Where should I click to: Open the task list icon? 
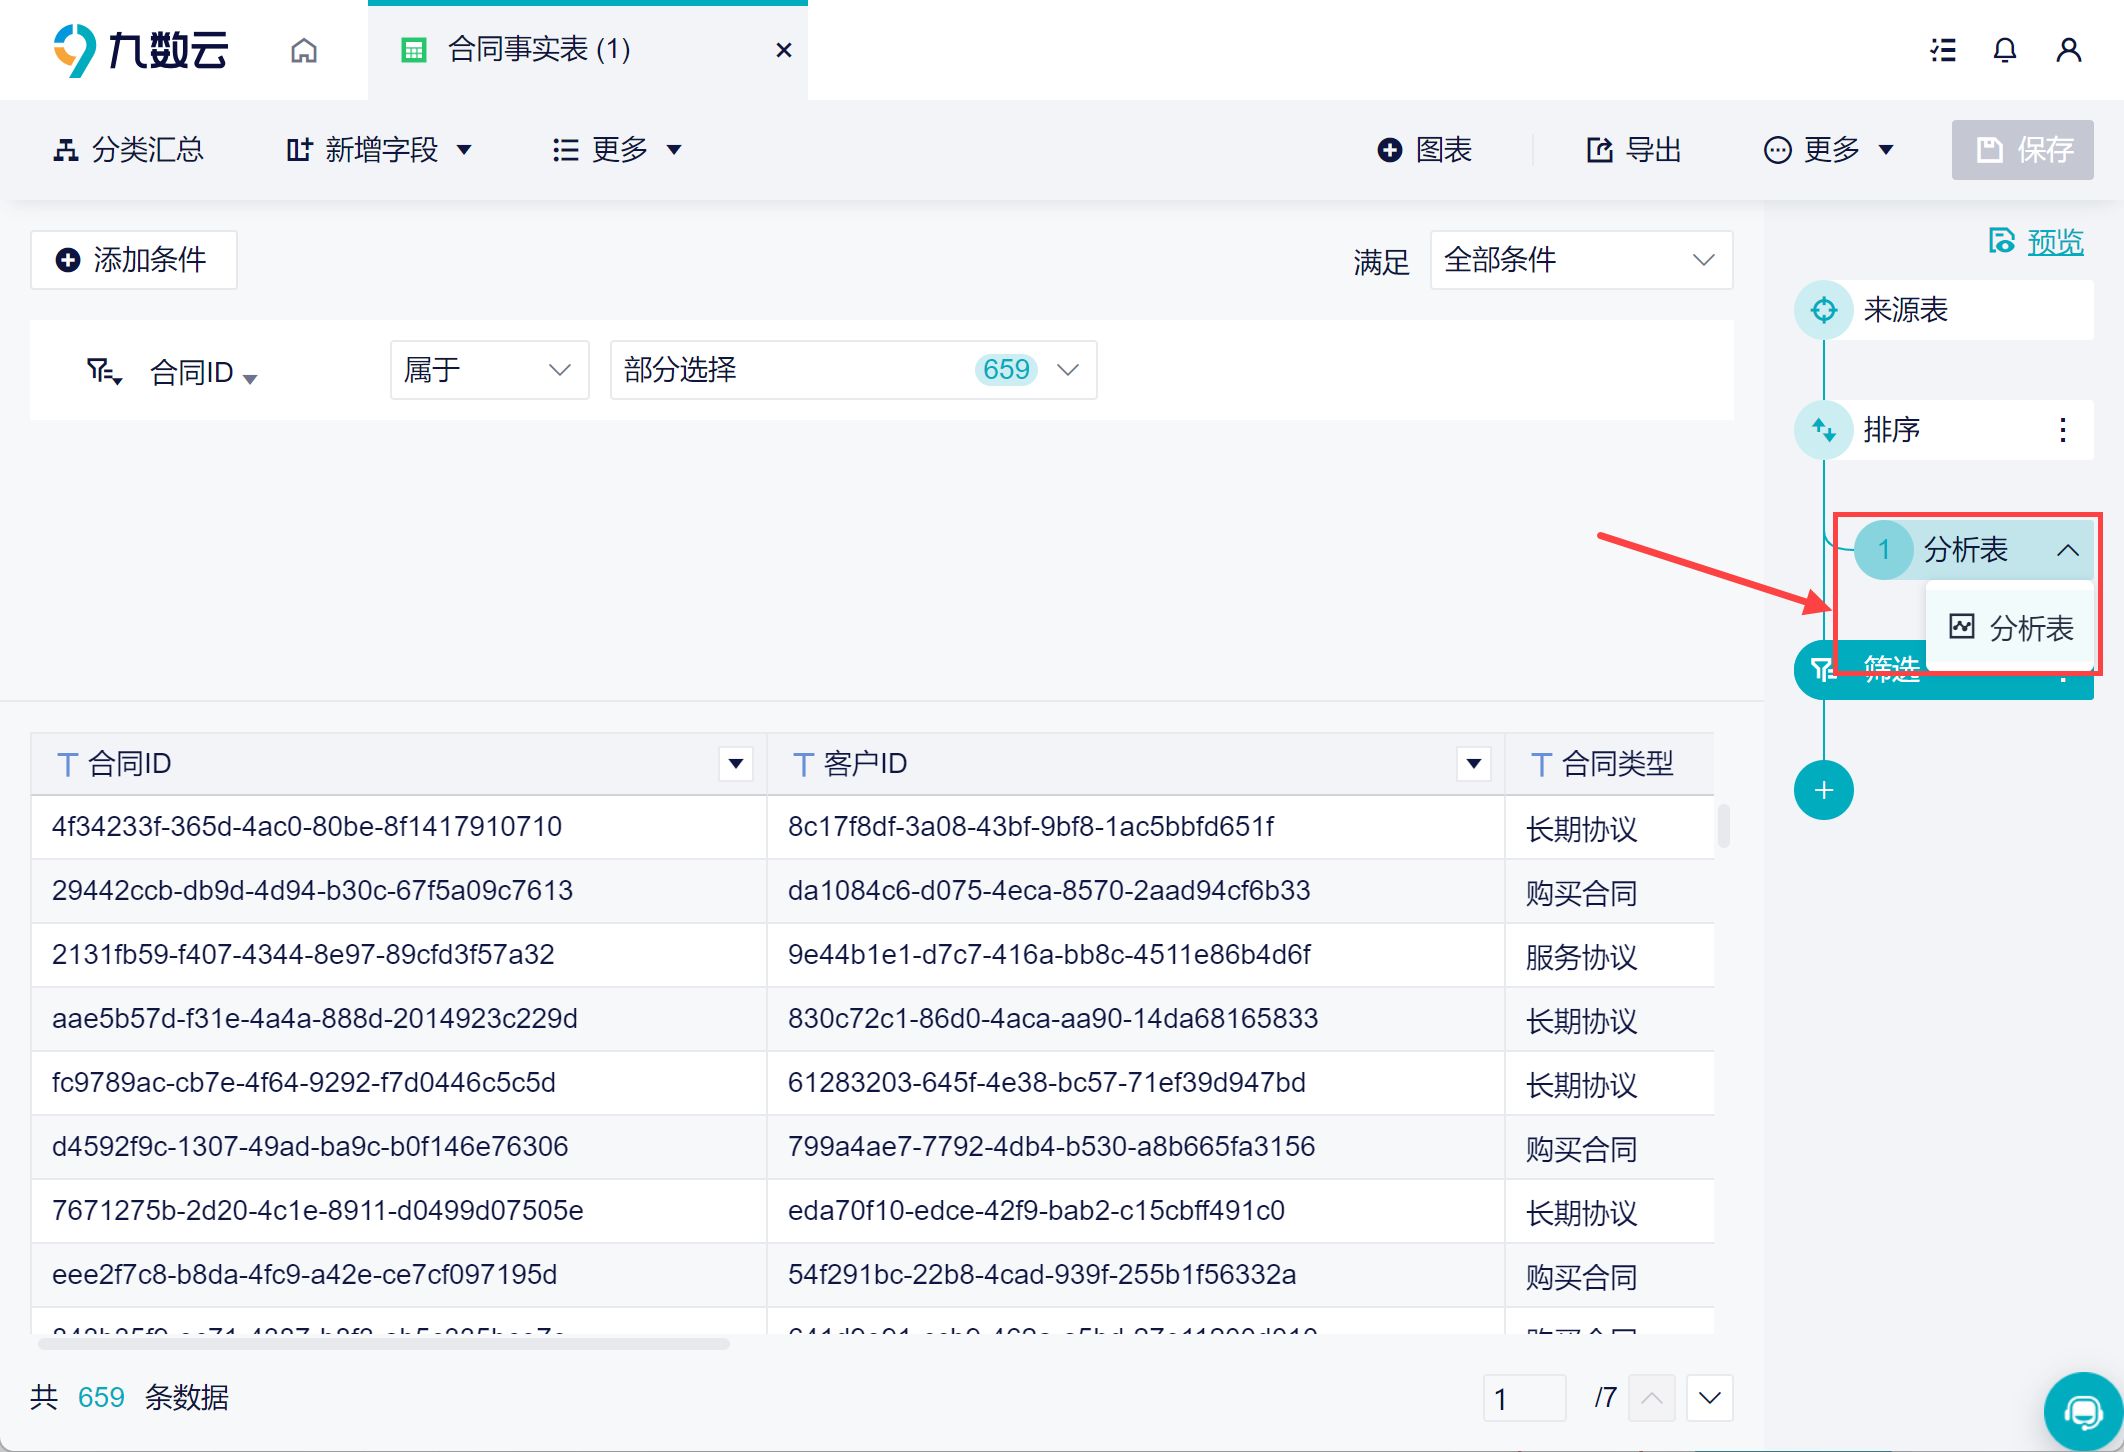(1942, 50)
